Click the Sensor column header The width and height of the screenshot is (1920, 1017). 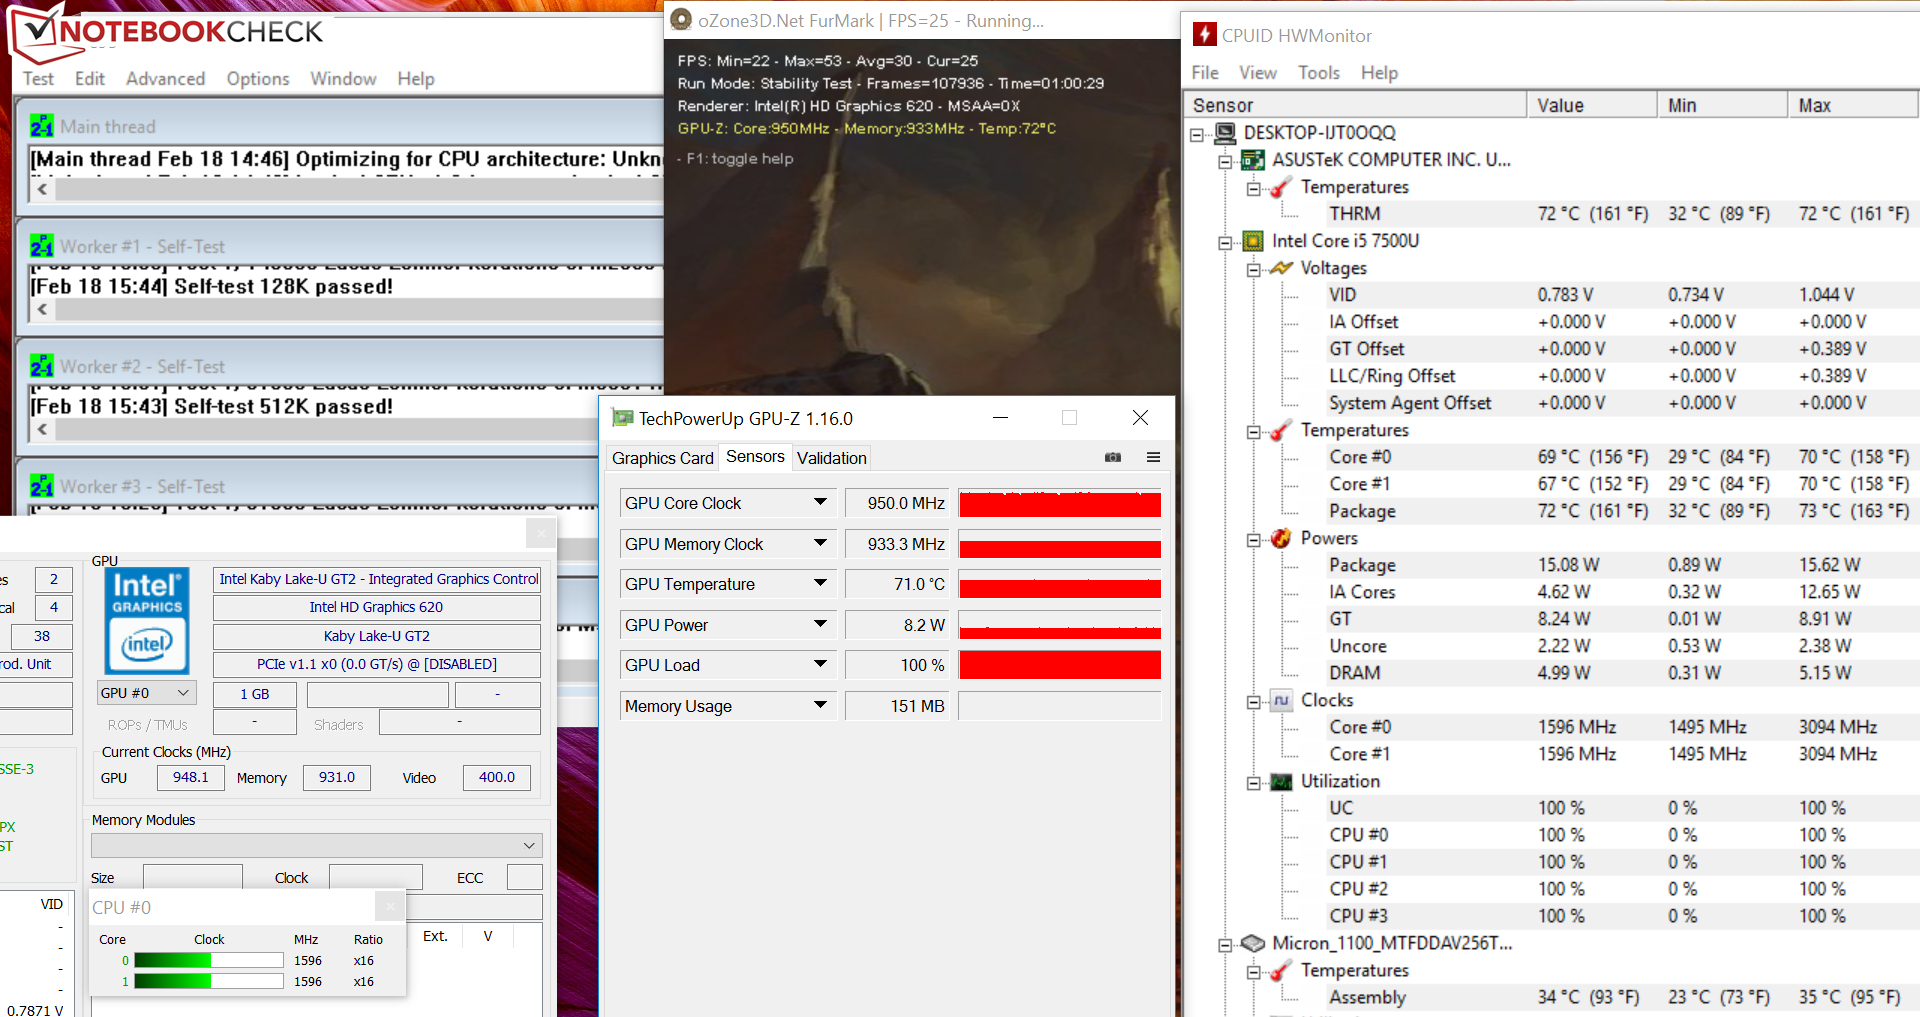point(1355,105)
